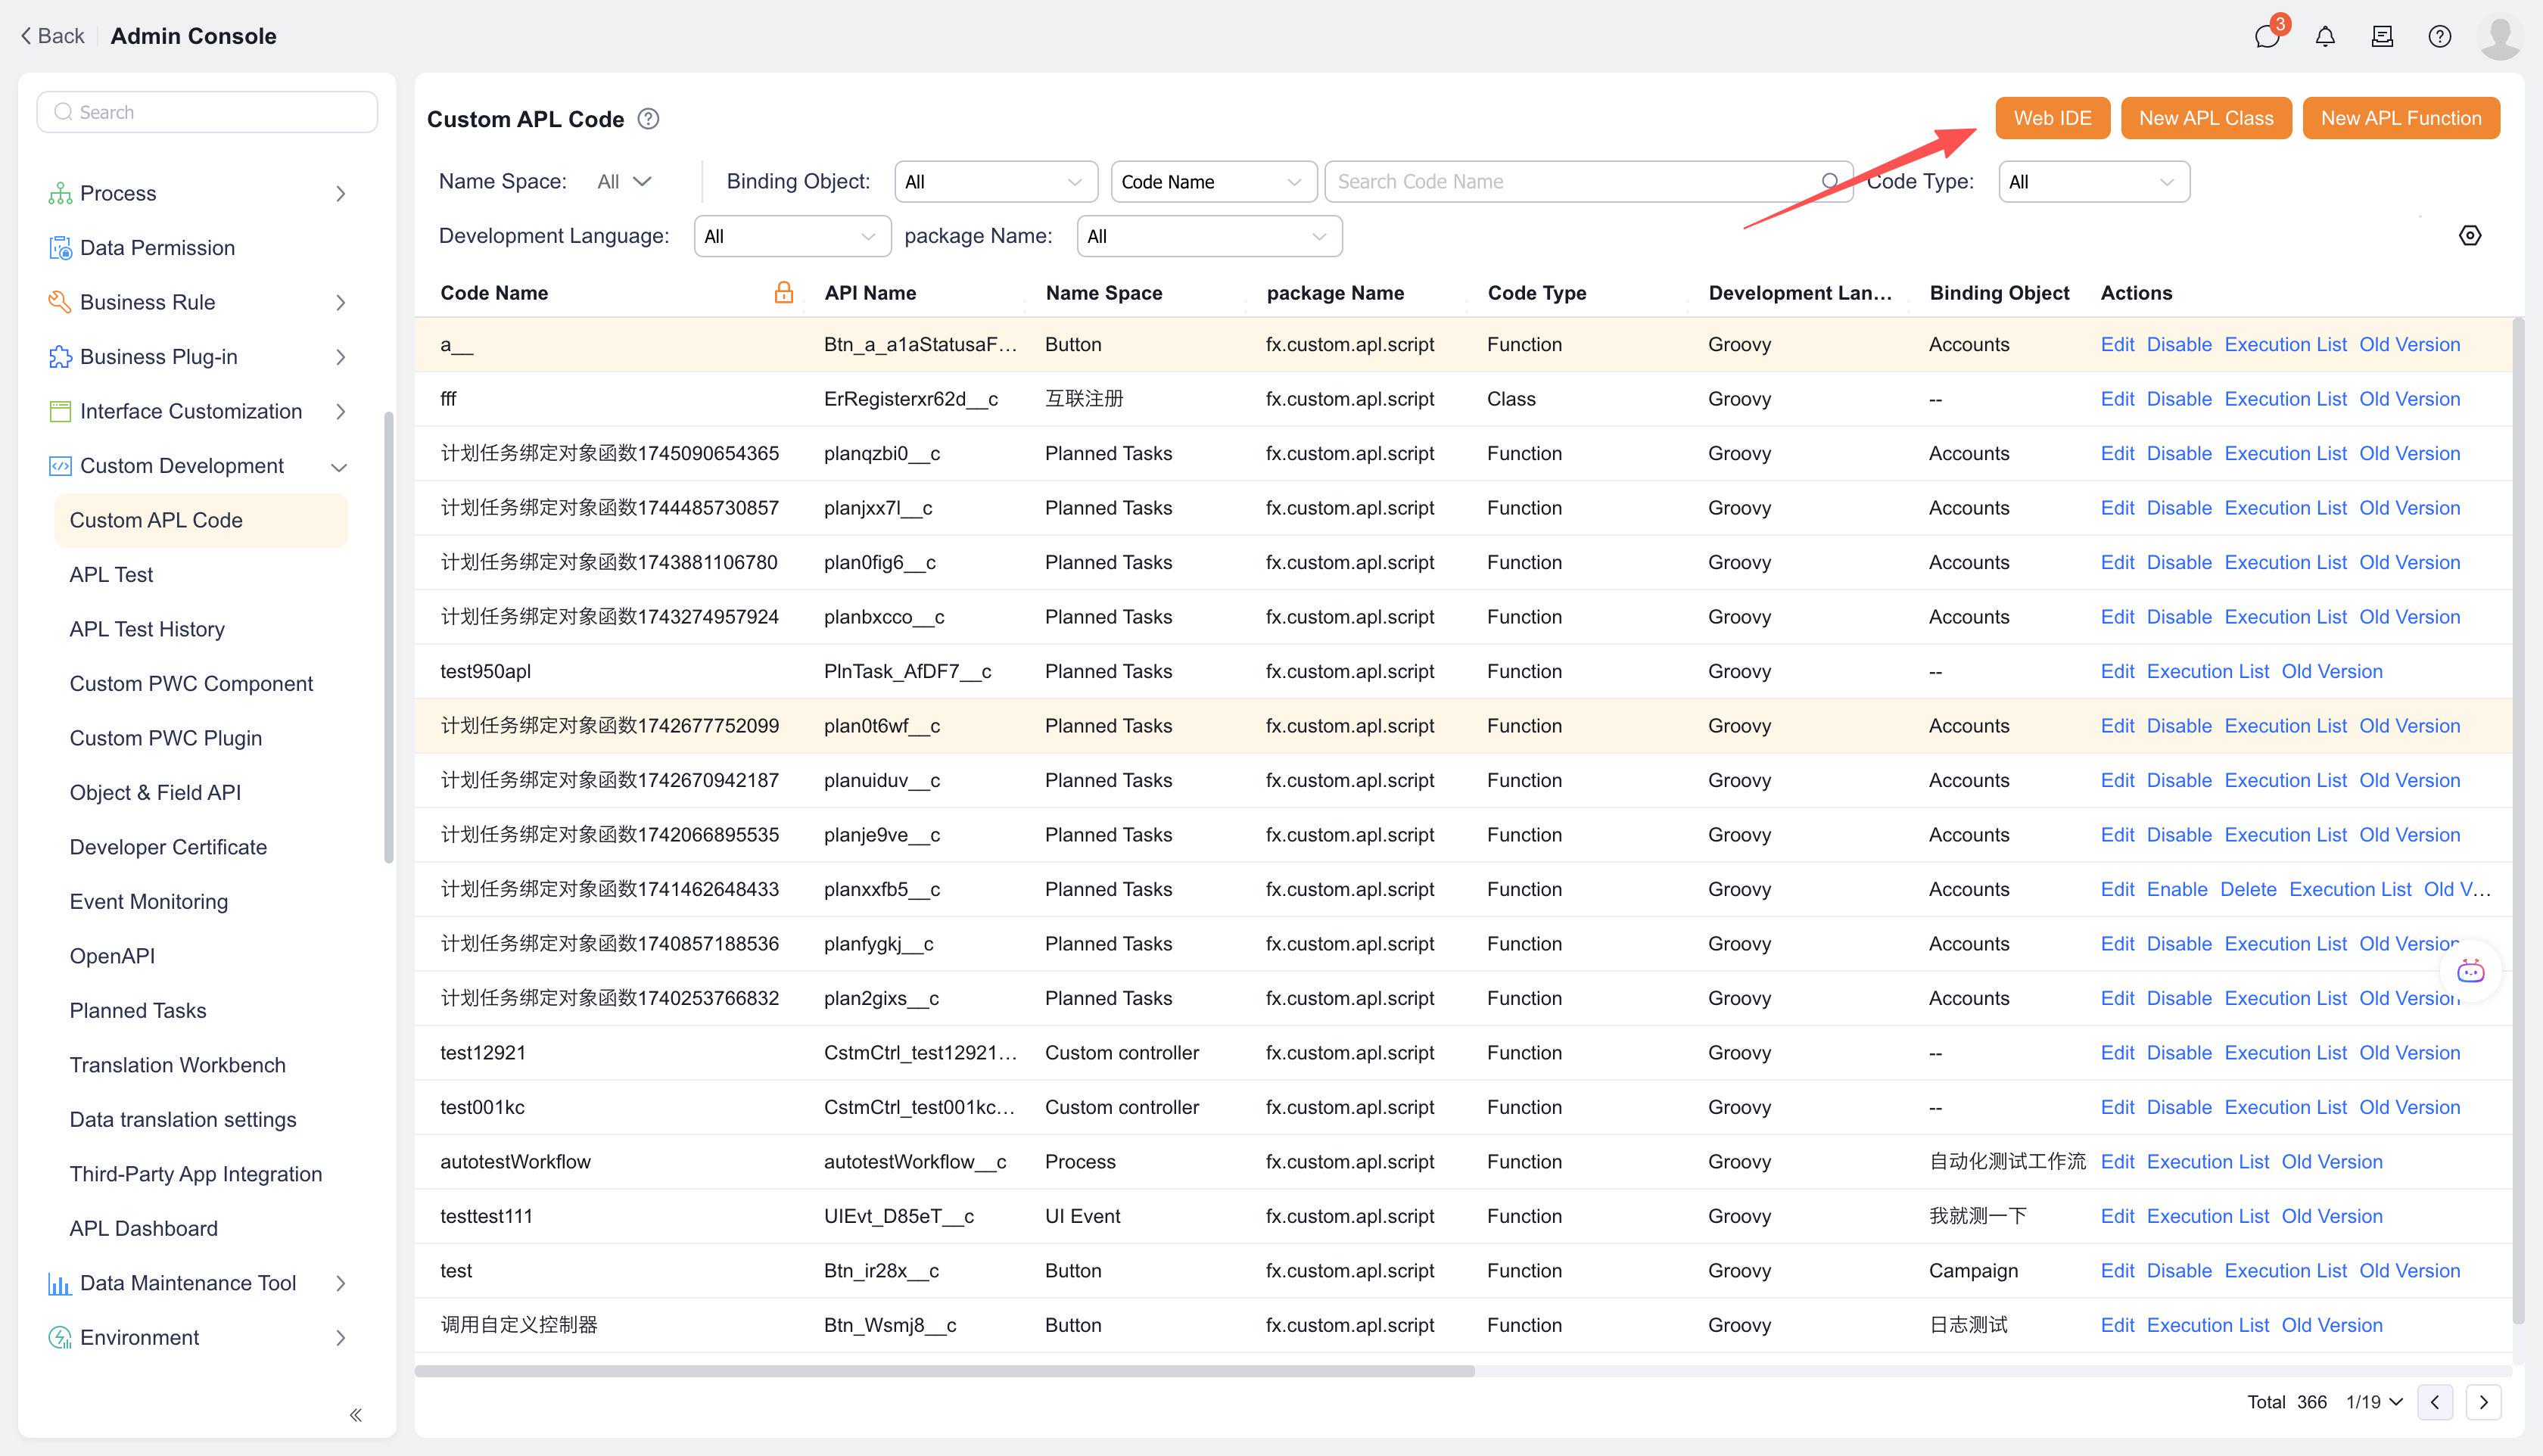The height and width of the screenshot is (1456, 2543).
Task: Click the notification bell icon
Action: (2325, 37)
